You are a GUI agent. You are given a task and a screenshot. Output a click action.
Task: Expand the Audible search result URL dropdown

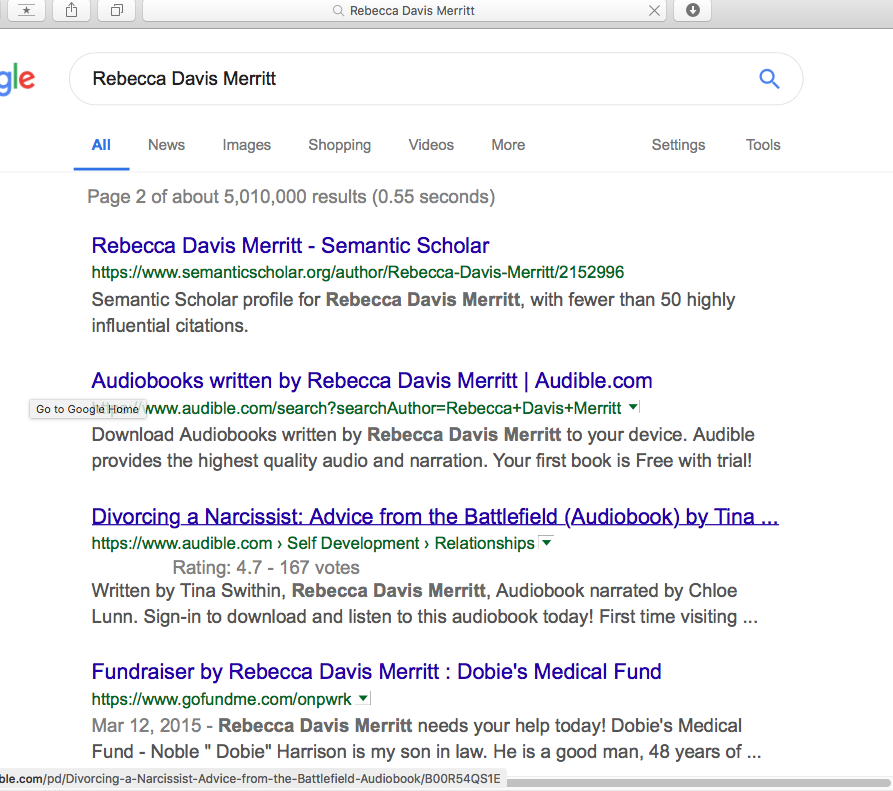pos(633,407)
